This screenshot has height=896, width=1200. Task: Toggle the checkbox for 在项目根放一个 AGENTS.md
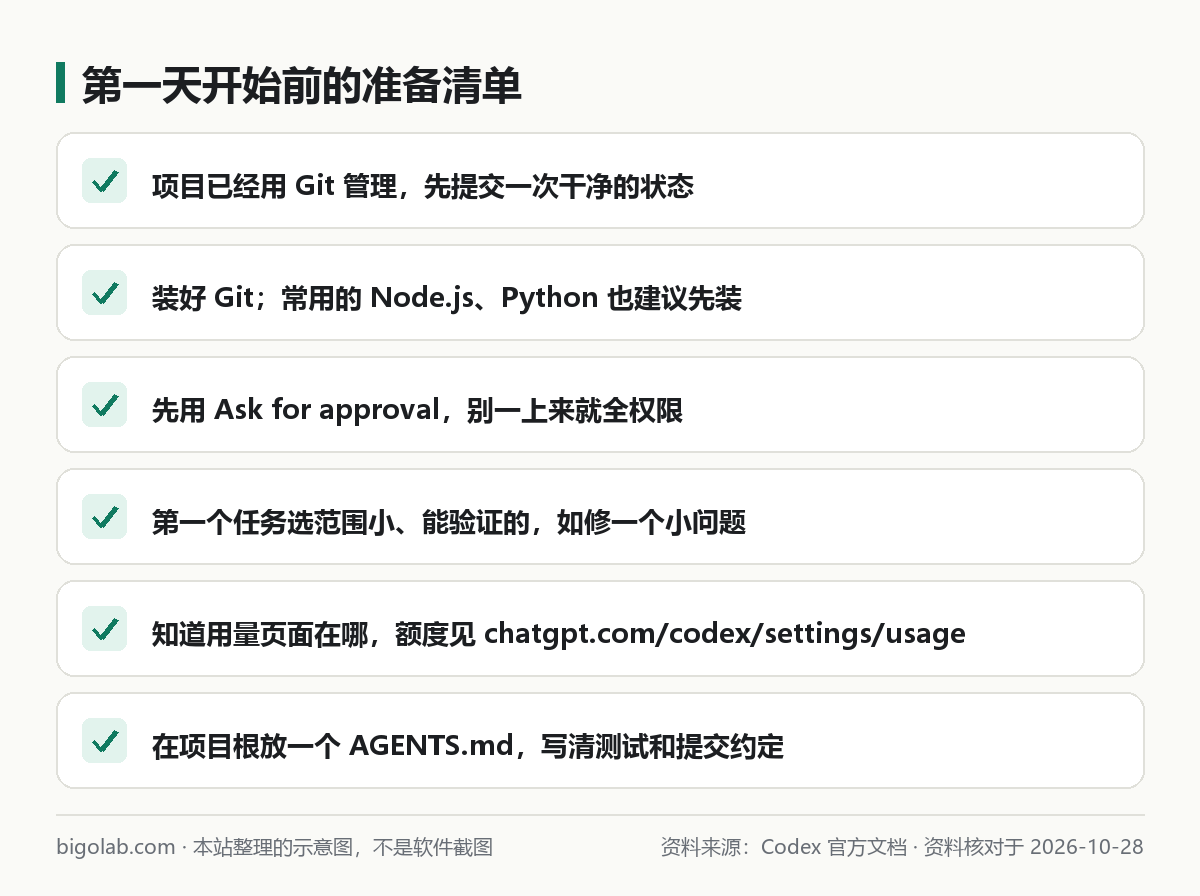click(x=104, y=741)
